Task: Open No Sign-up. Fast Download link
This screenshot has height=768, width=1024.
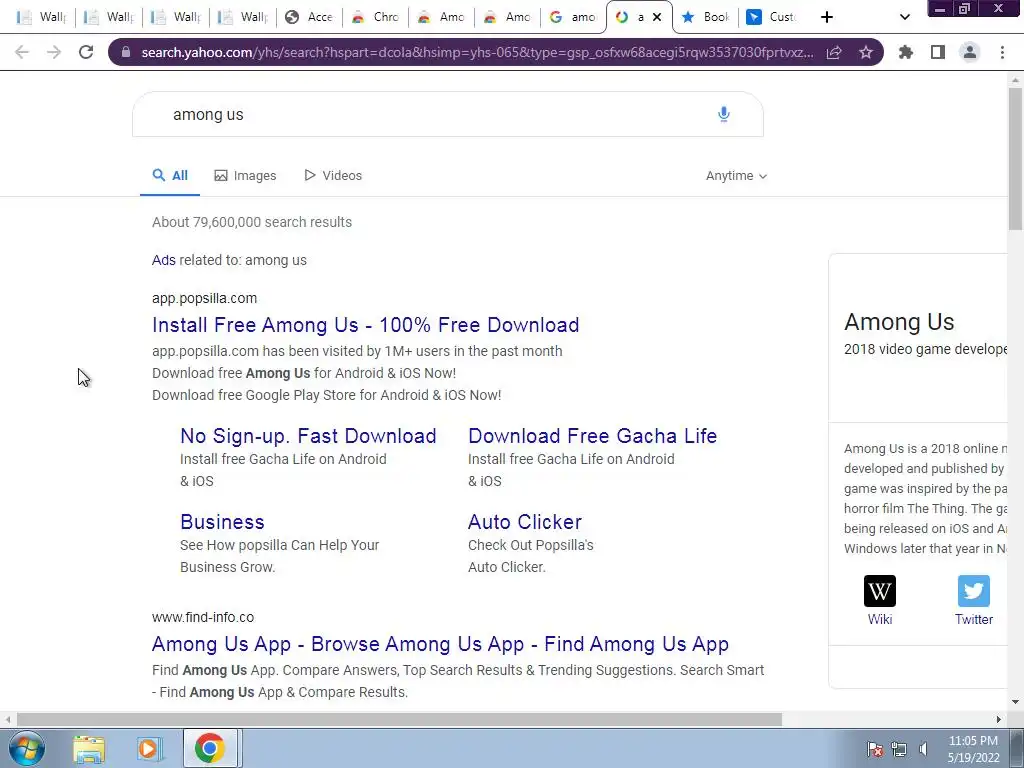Action: 308,436
